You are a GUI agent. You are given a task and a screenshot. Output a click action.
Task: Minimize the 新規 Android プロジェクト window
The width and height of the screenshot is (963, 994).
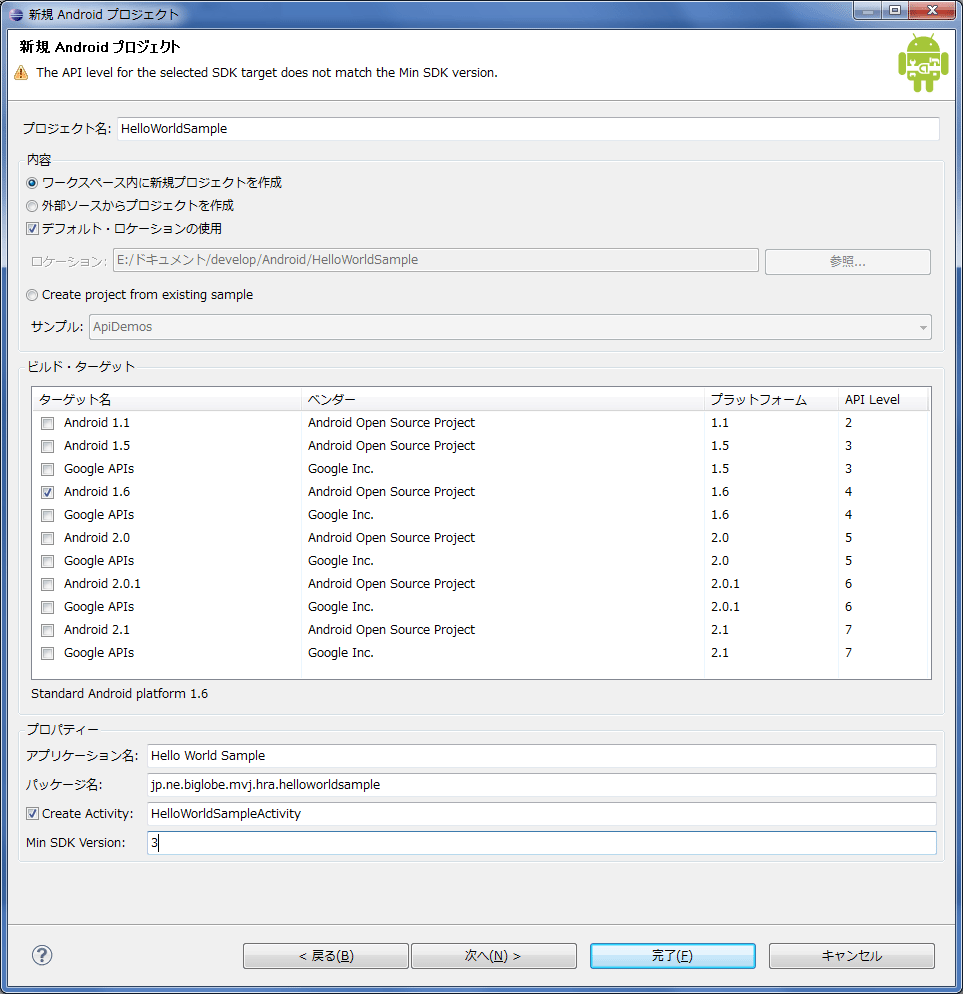click(868, 11)
